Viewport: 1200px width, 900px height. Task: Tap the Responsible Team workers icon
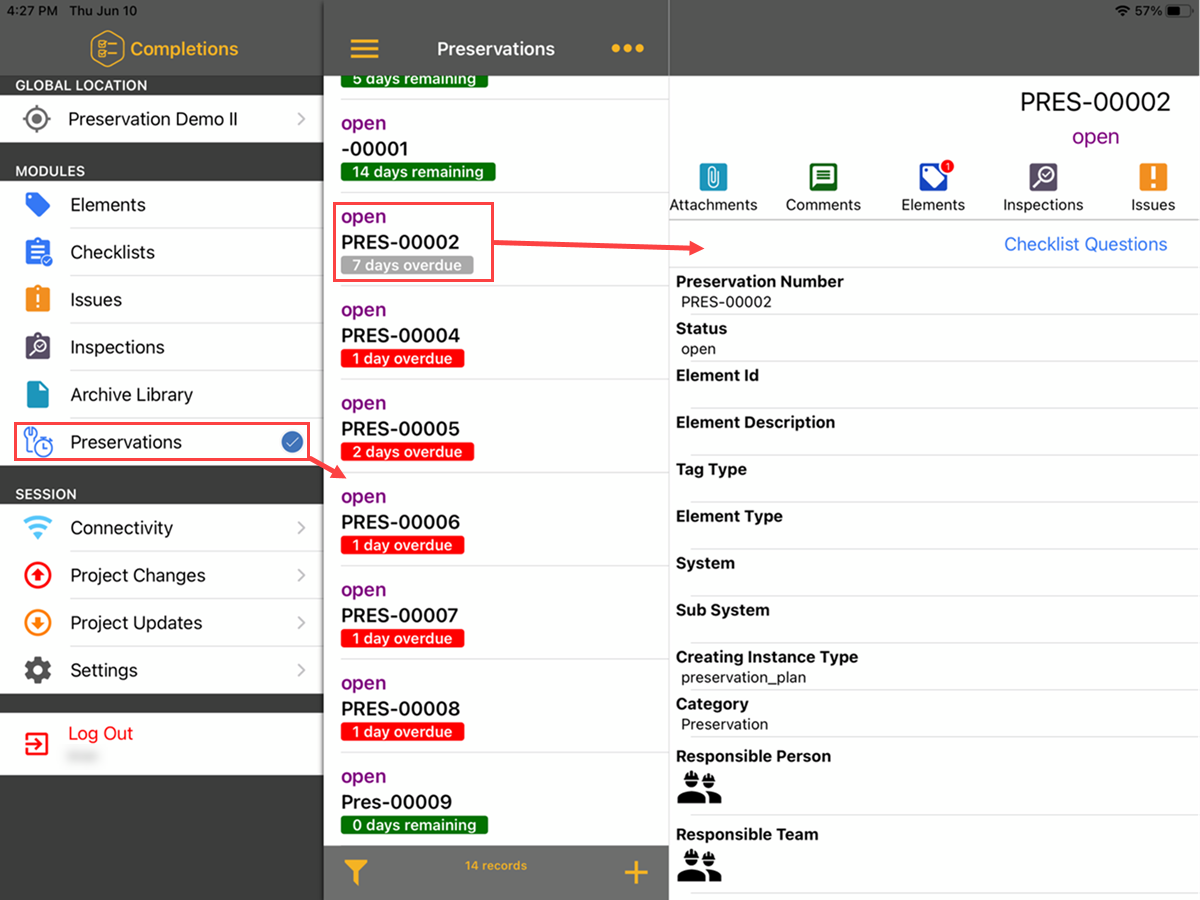(x=699, y=865)
